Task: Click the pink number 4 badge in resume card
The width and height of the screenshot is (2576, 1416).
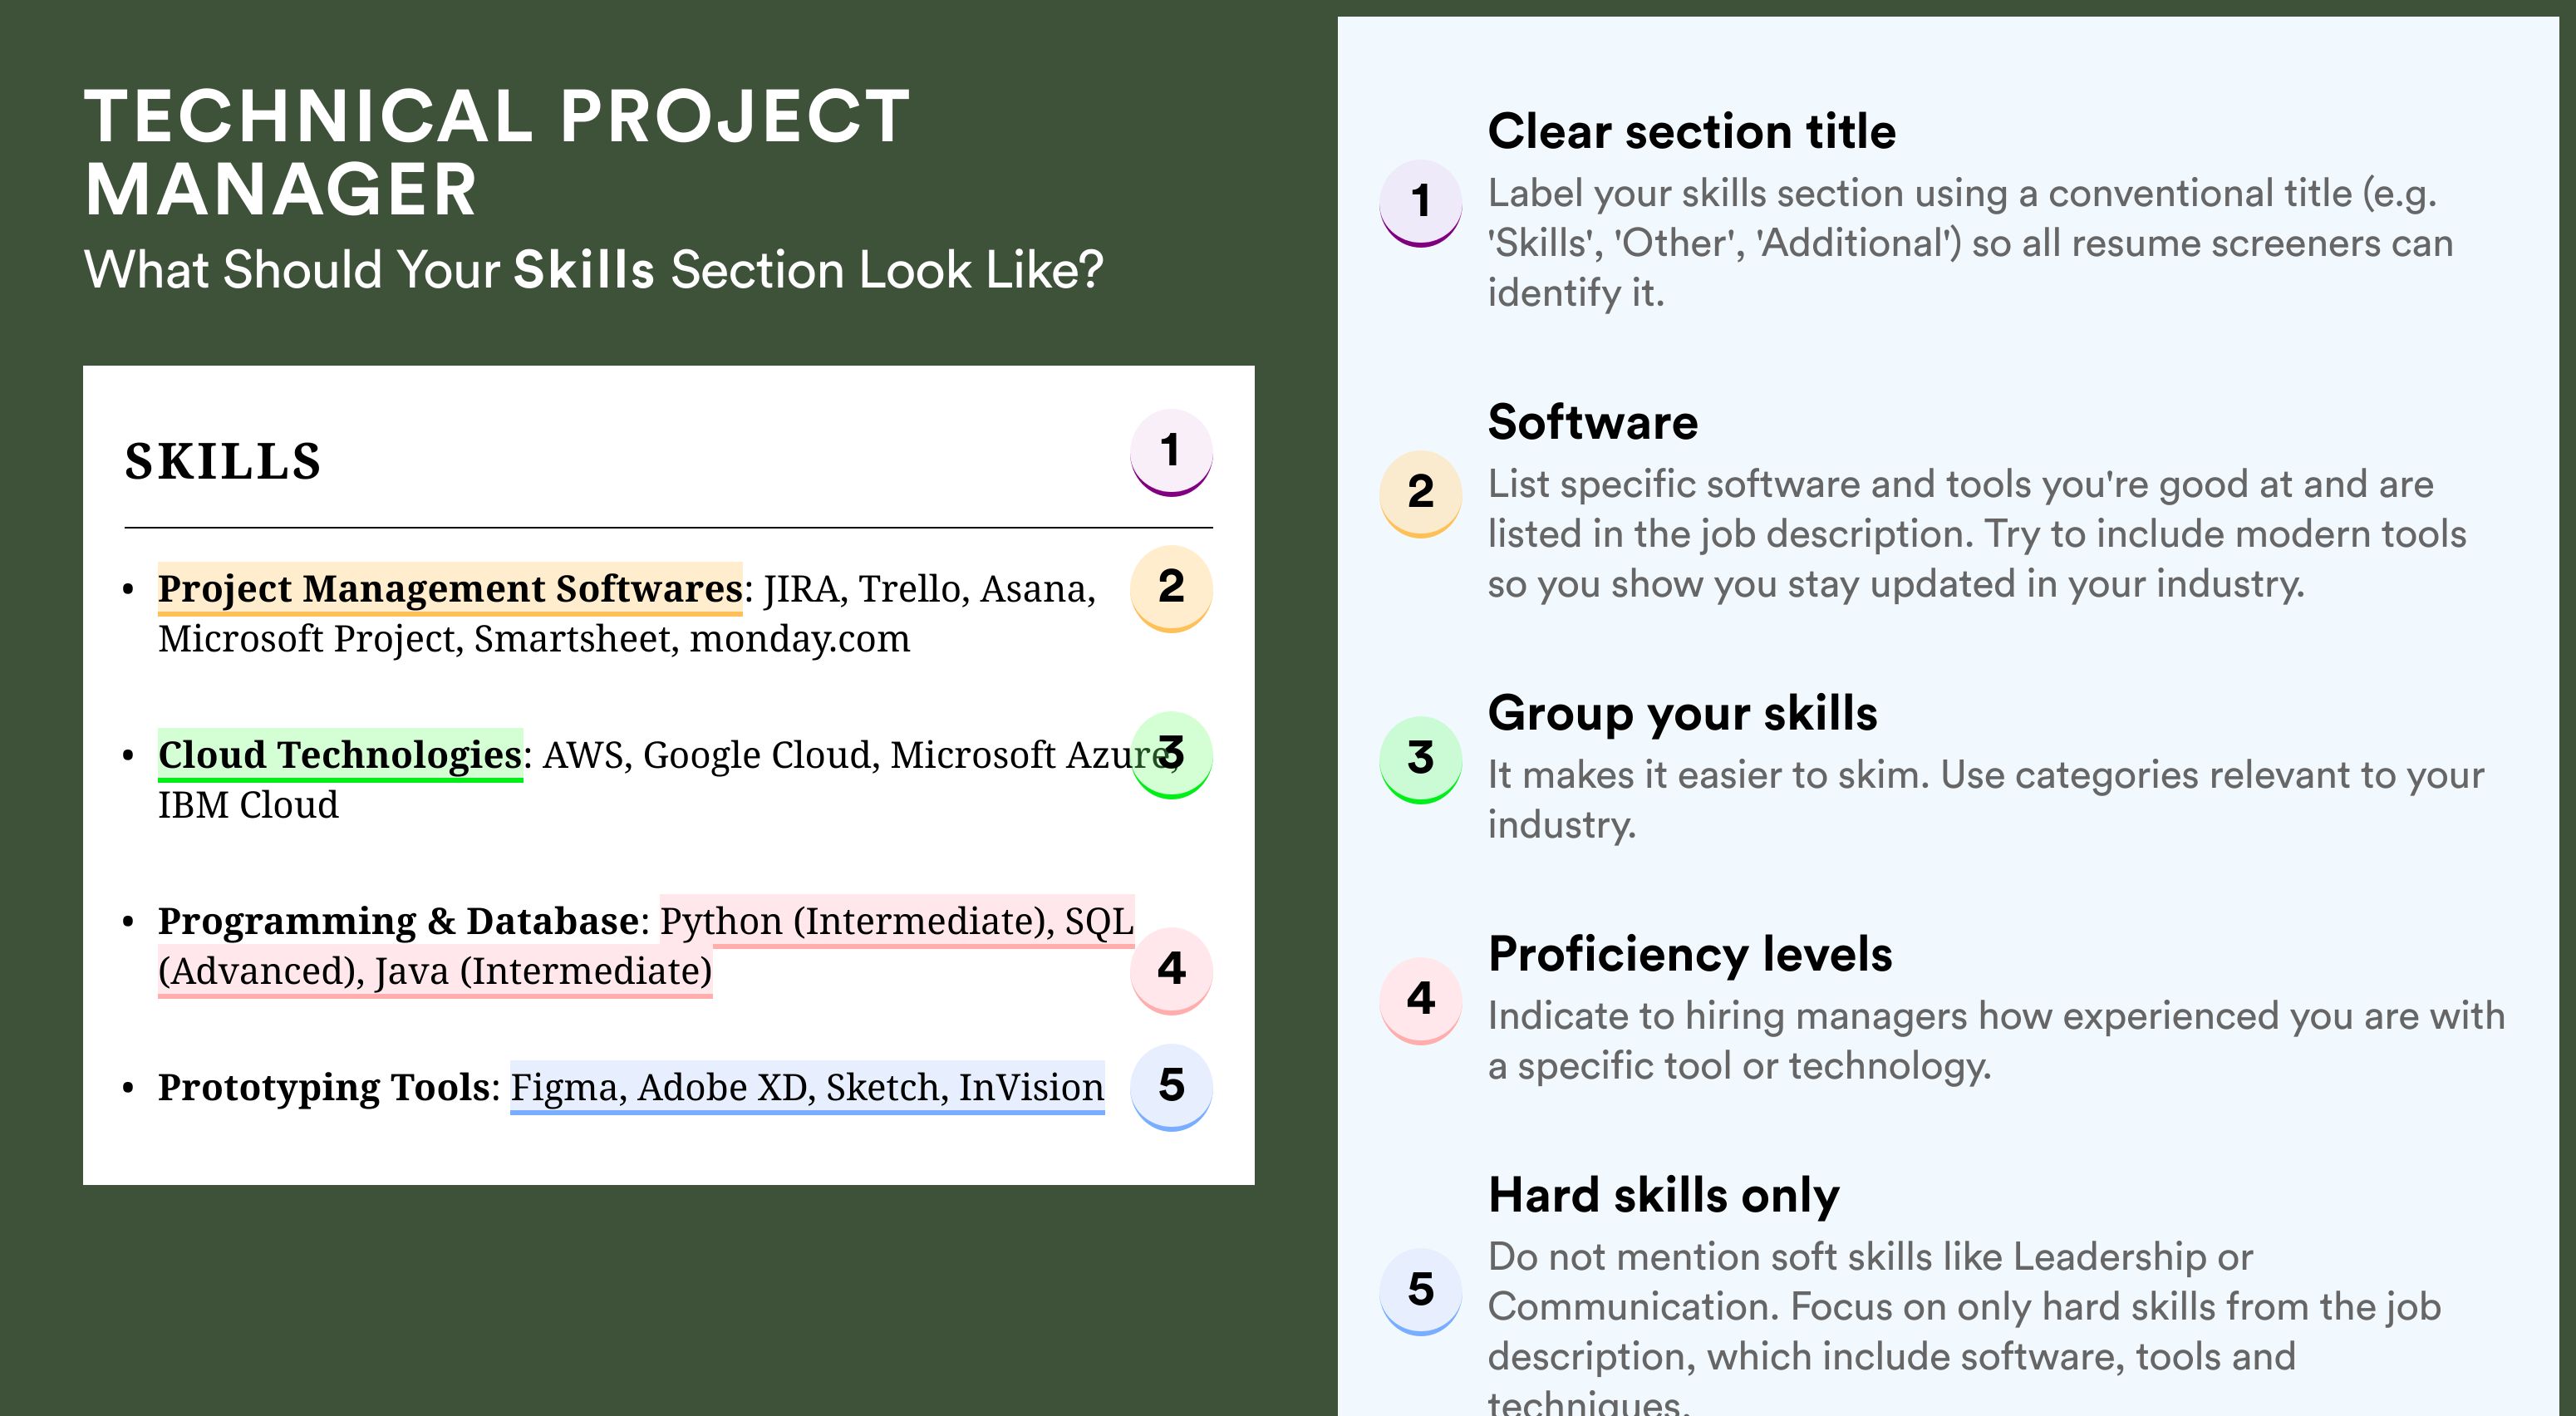Action: [x=1171, y=970]
